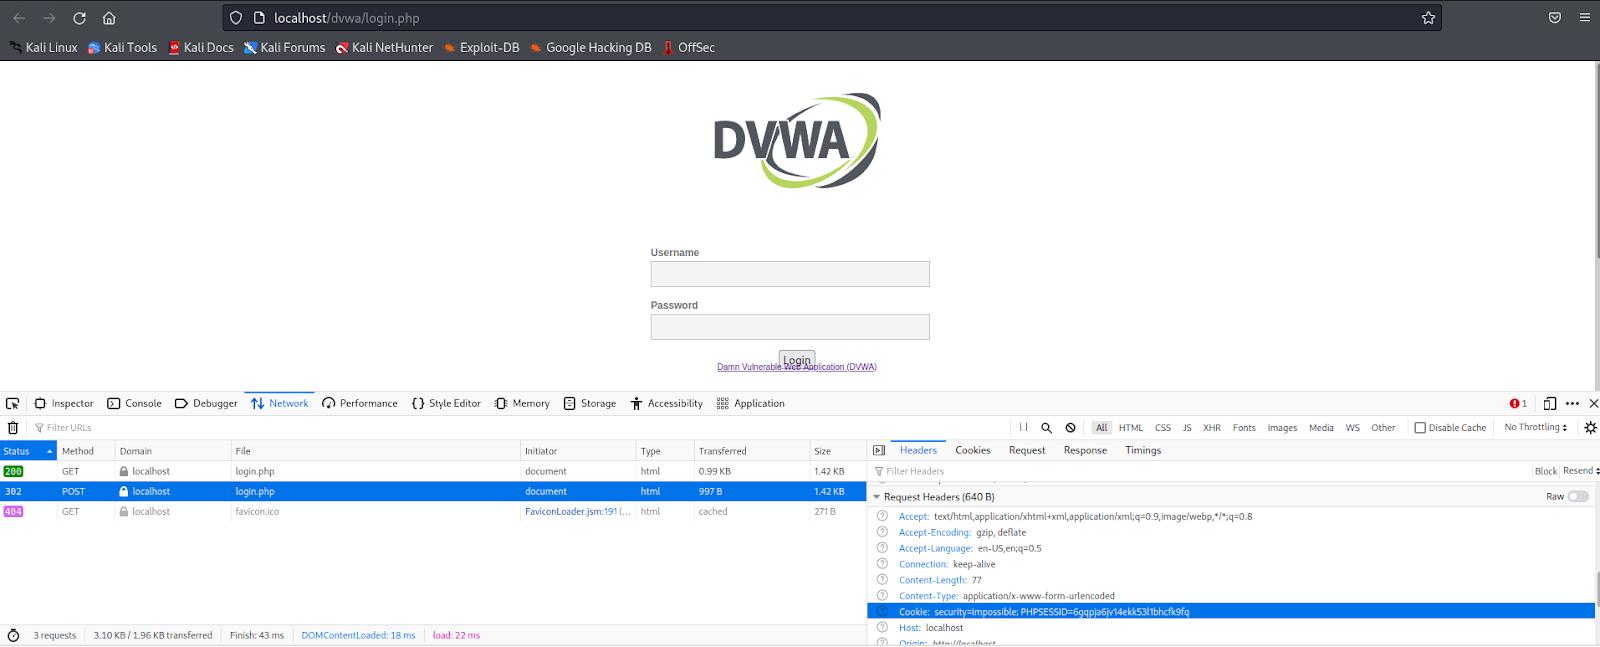Go to the browser home page icon
Image resolution: width=1600 pixels, height=647 pixels.
(x=109, y=18)
